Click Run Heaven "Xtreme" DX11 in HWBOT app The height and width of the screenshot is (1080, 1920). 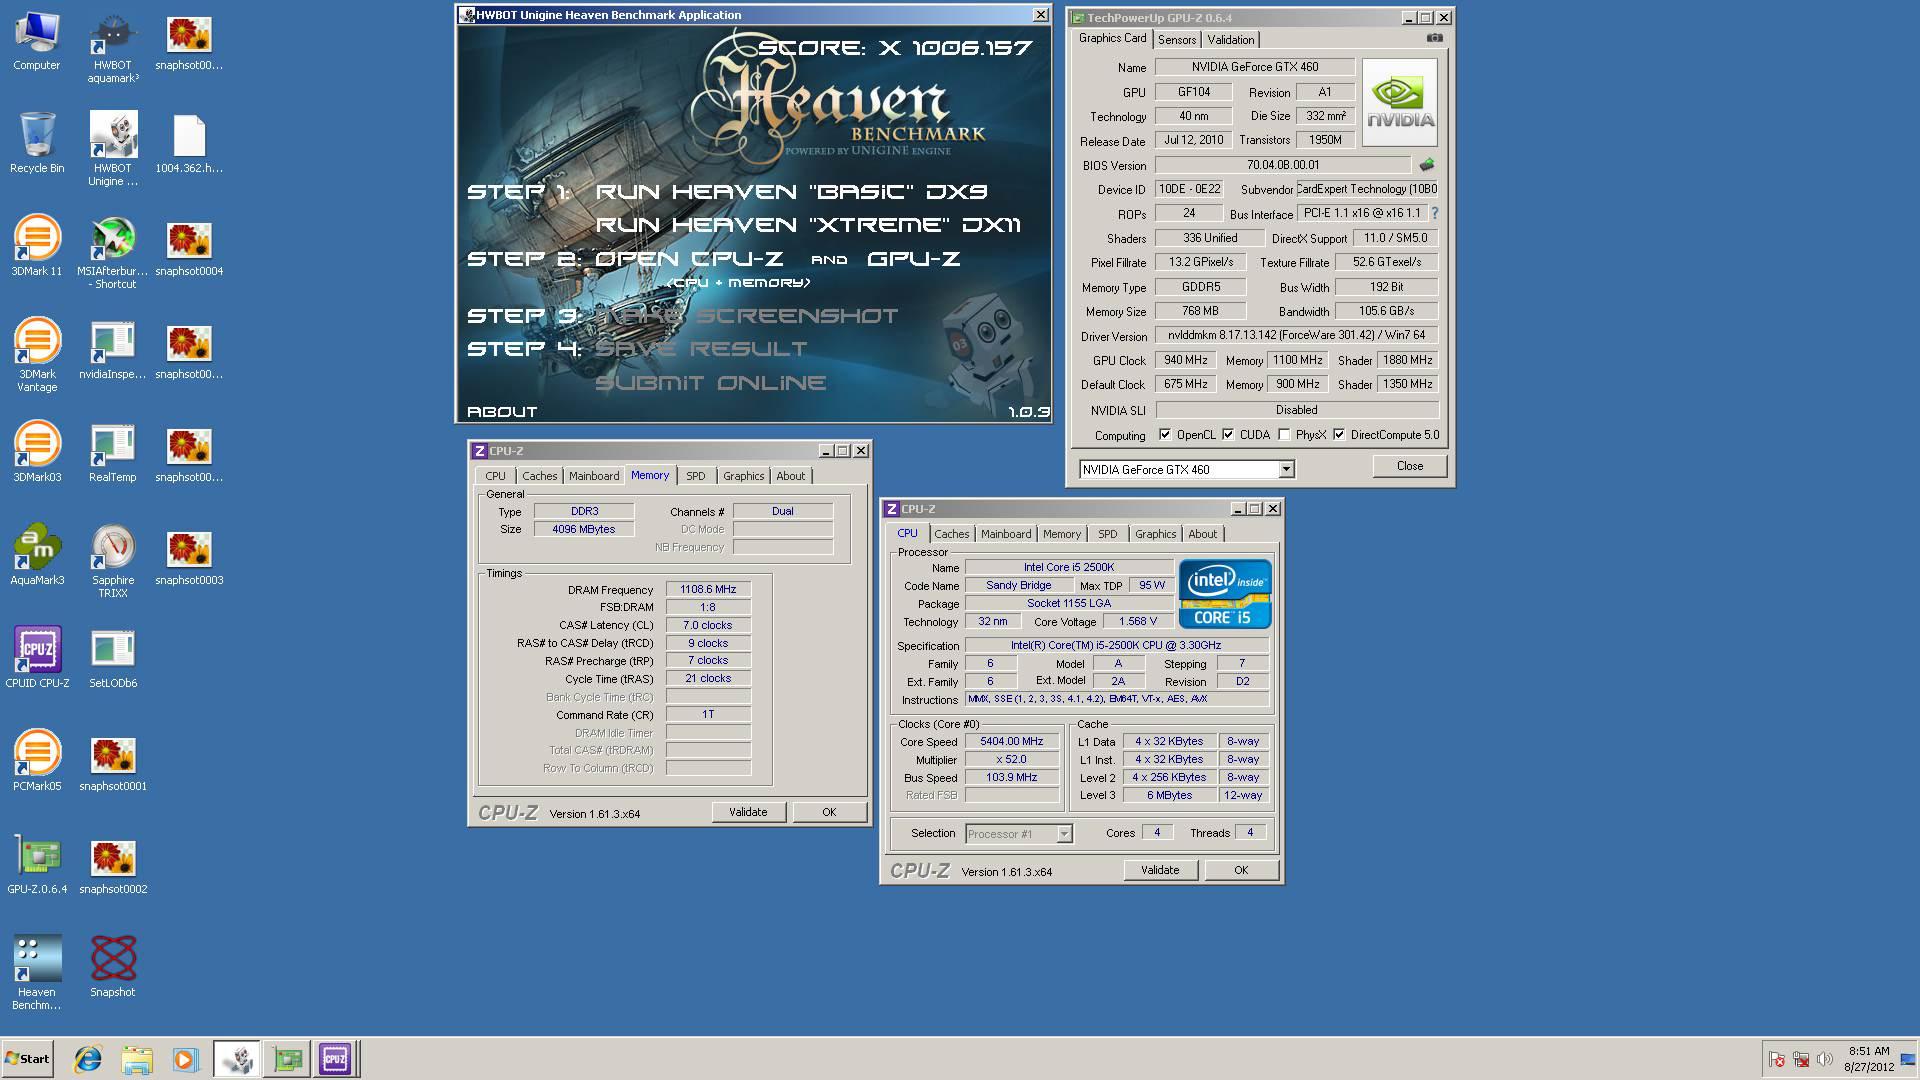(x=808, y=224)
